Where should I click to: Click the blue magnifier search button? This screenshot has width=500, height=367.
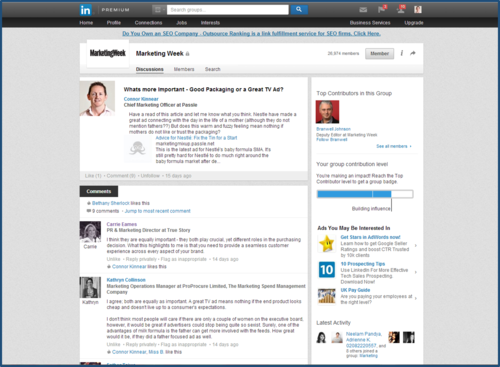click(299, 10)
